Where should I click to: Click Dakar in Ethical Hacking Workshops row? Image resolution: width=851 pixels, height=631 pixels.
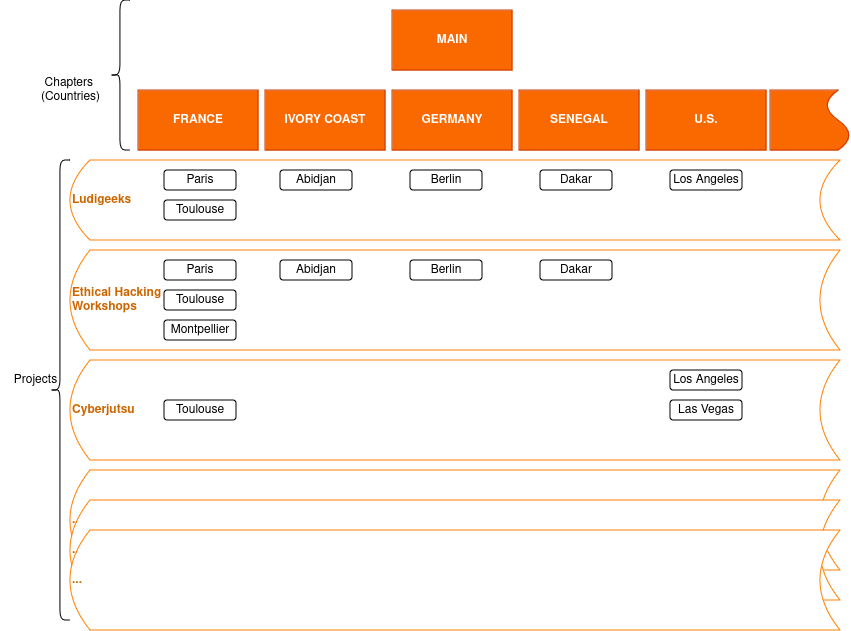[x=576, y=270]
